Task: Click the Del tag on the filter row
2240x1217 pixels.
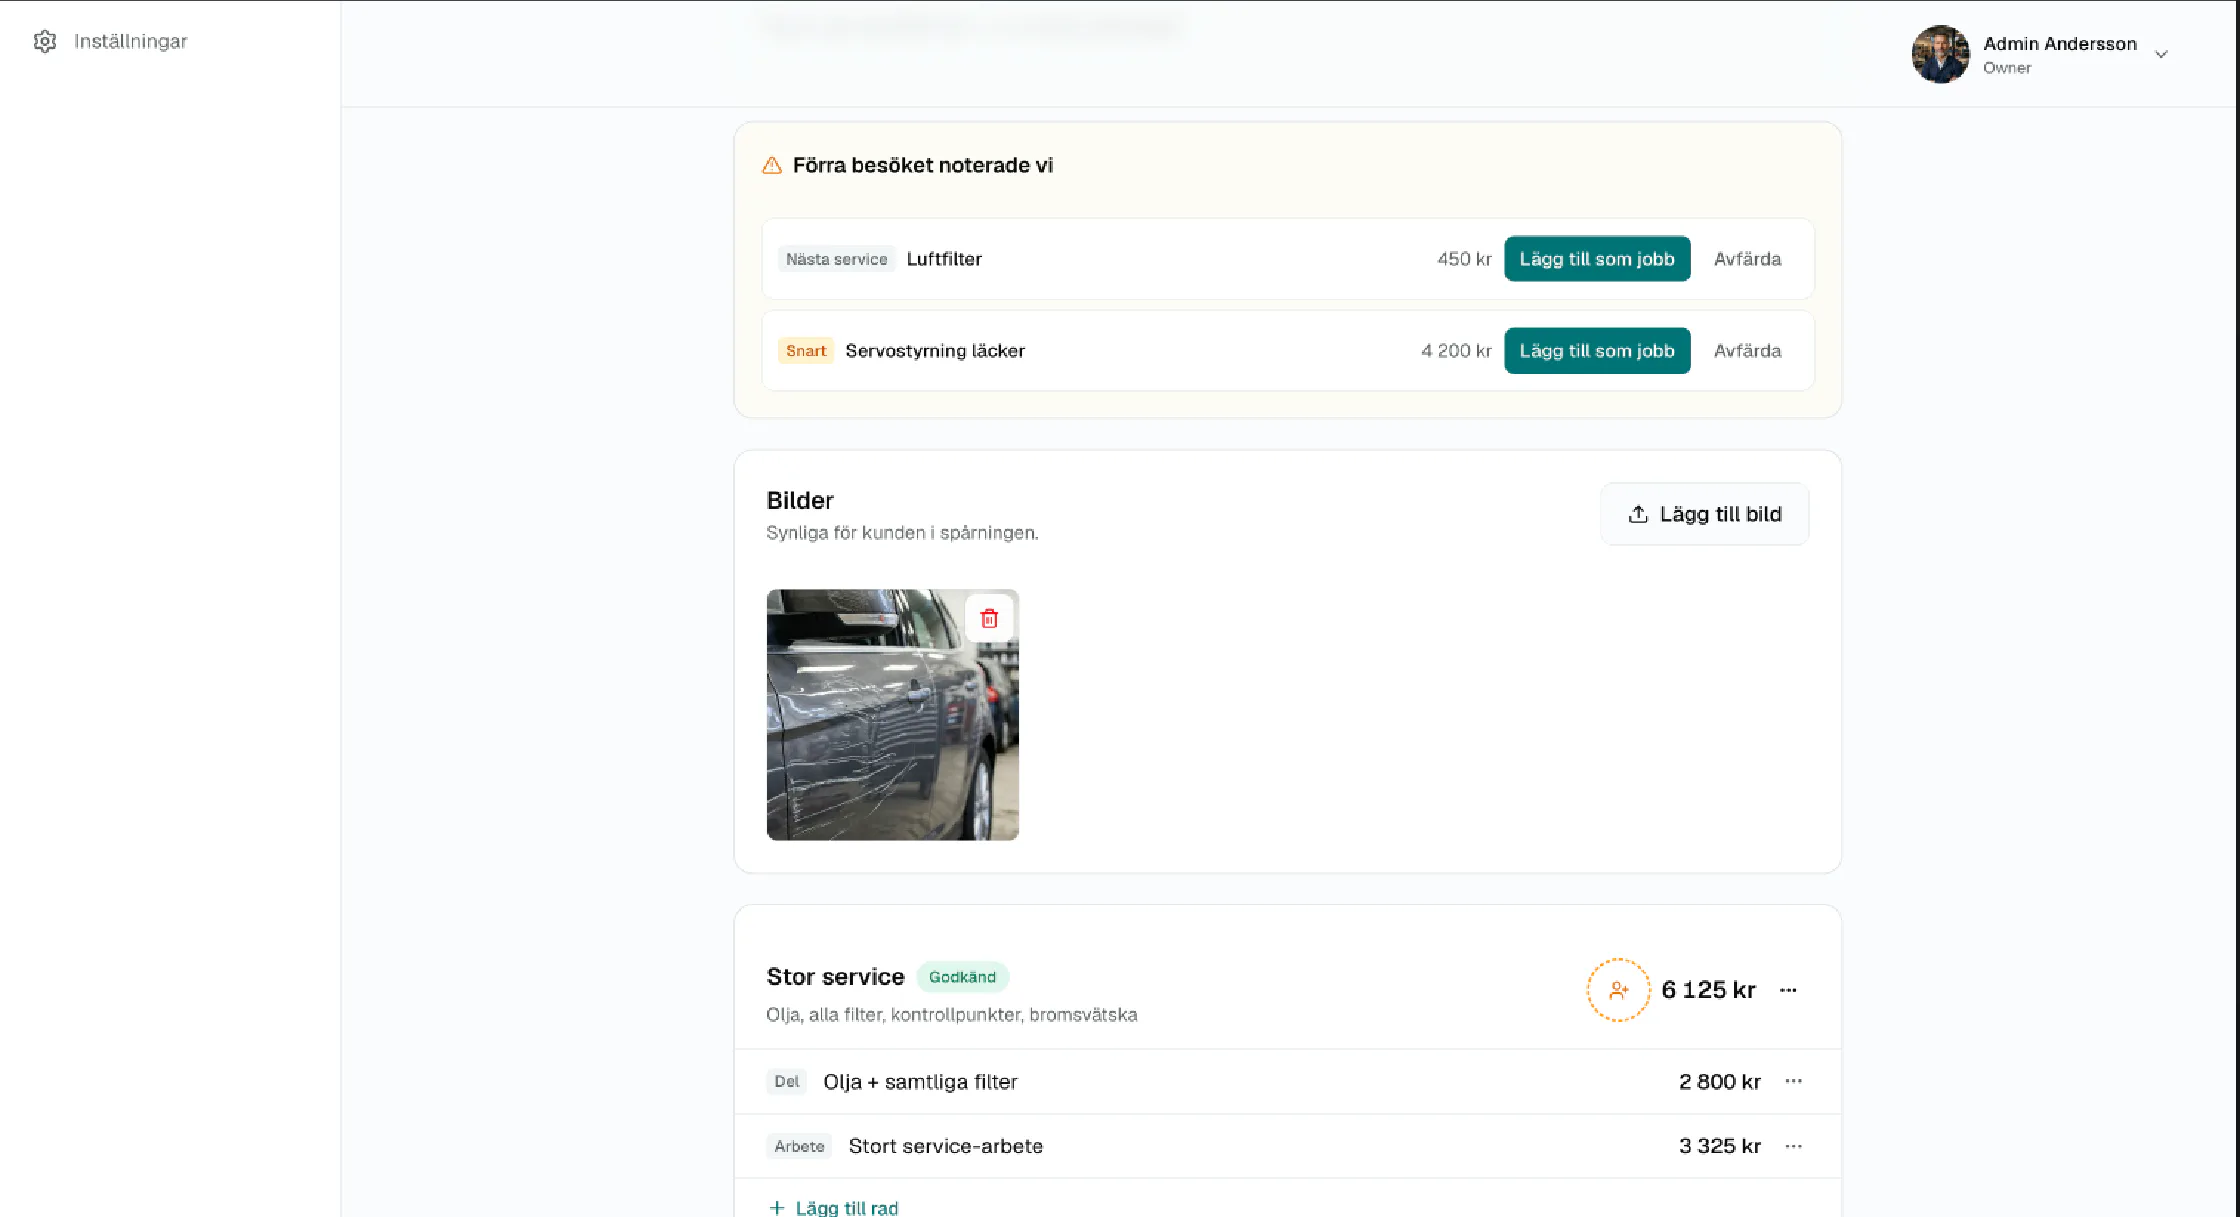Action: point(787,1081)
